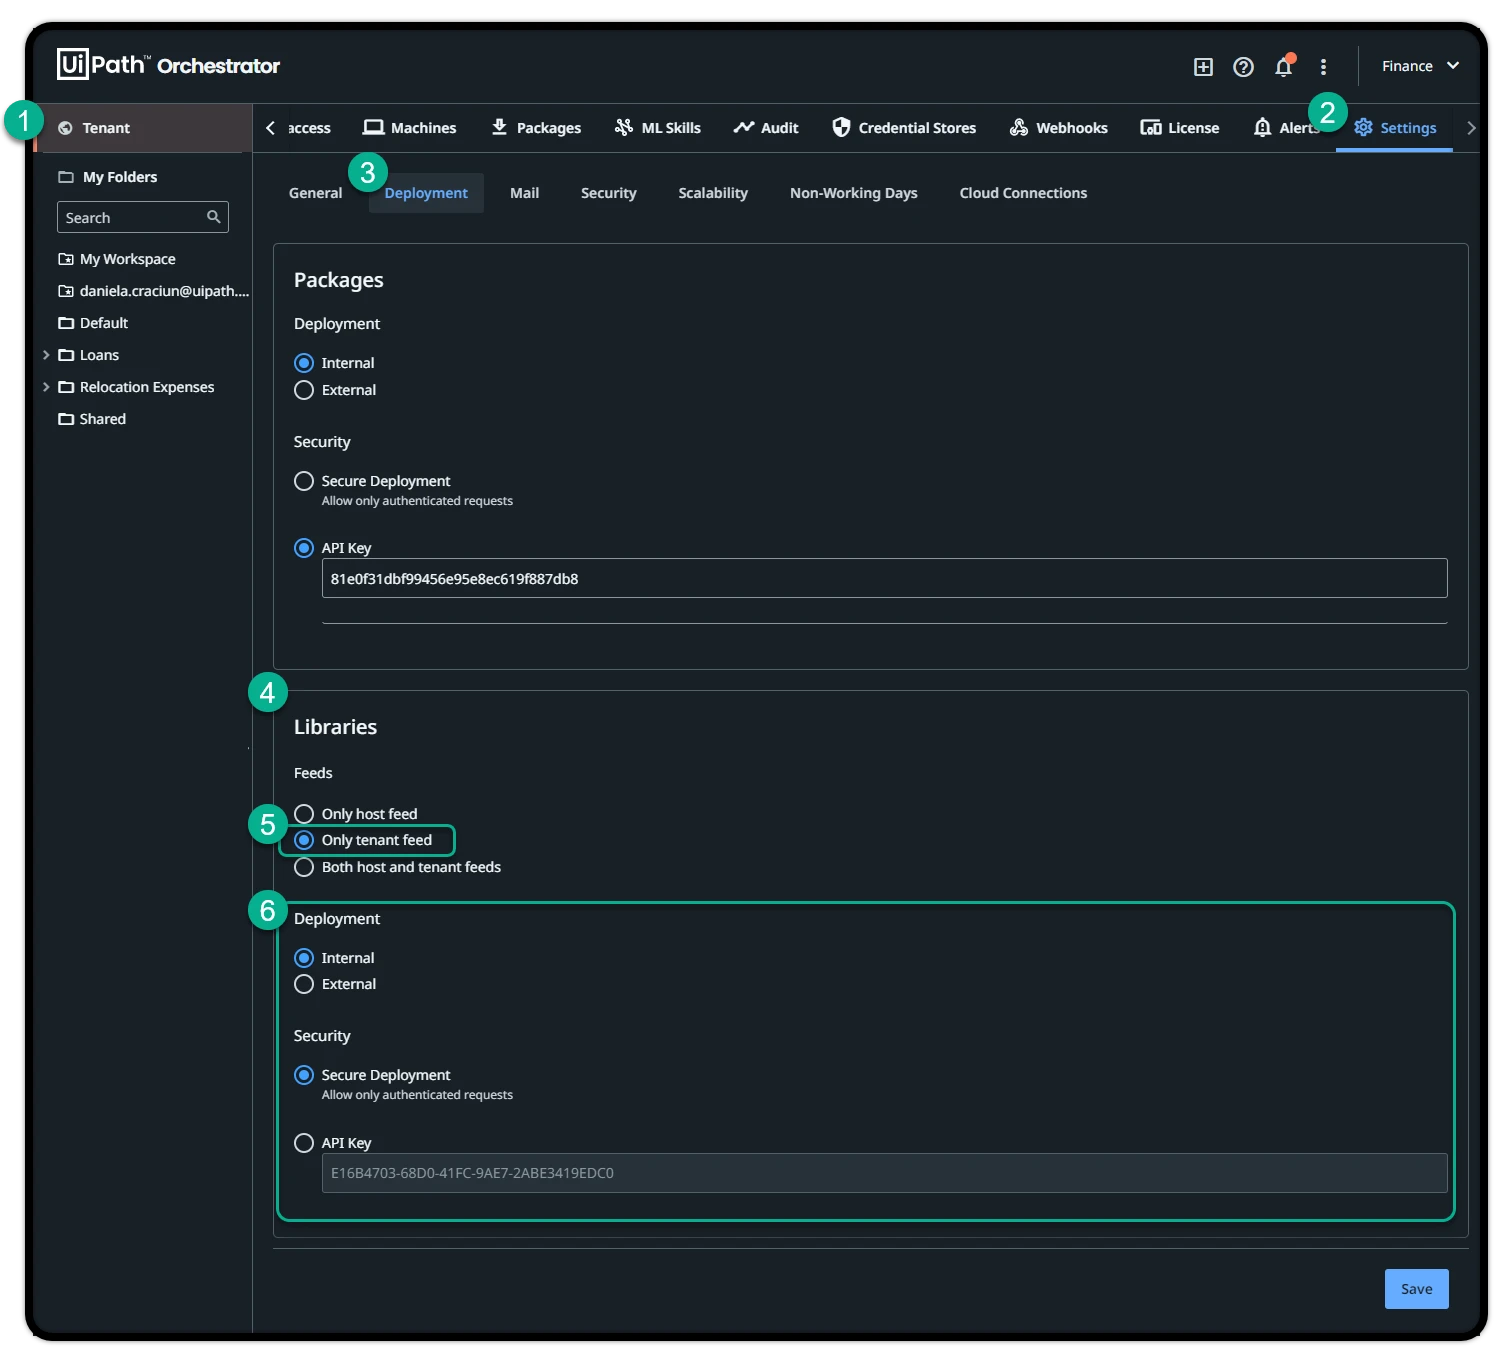Click the My Workspace folder icon
The height and width of the screenshot is (1365, 1512).
66,259
